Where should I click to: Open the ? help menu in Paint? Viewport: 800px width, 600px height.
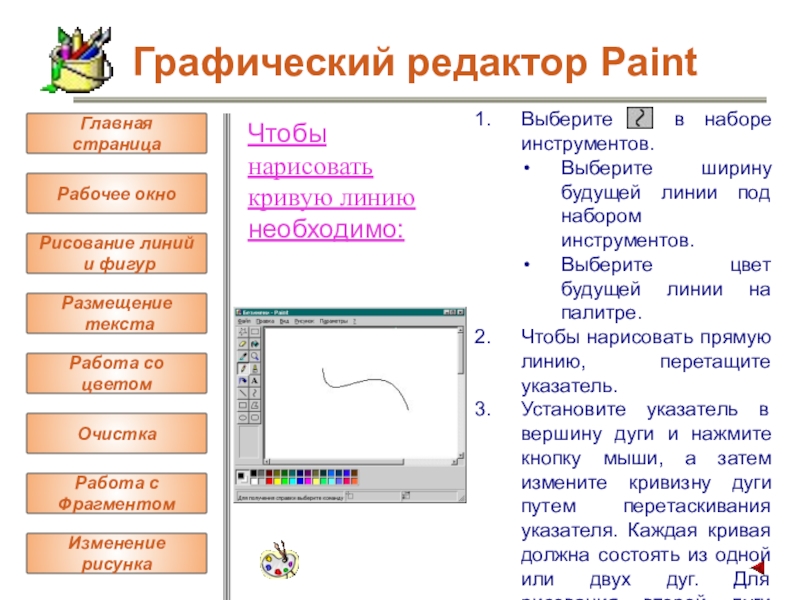coord(354,321)
